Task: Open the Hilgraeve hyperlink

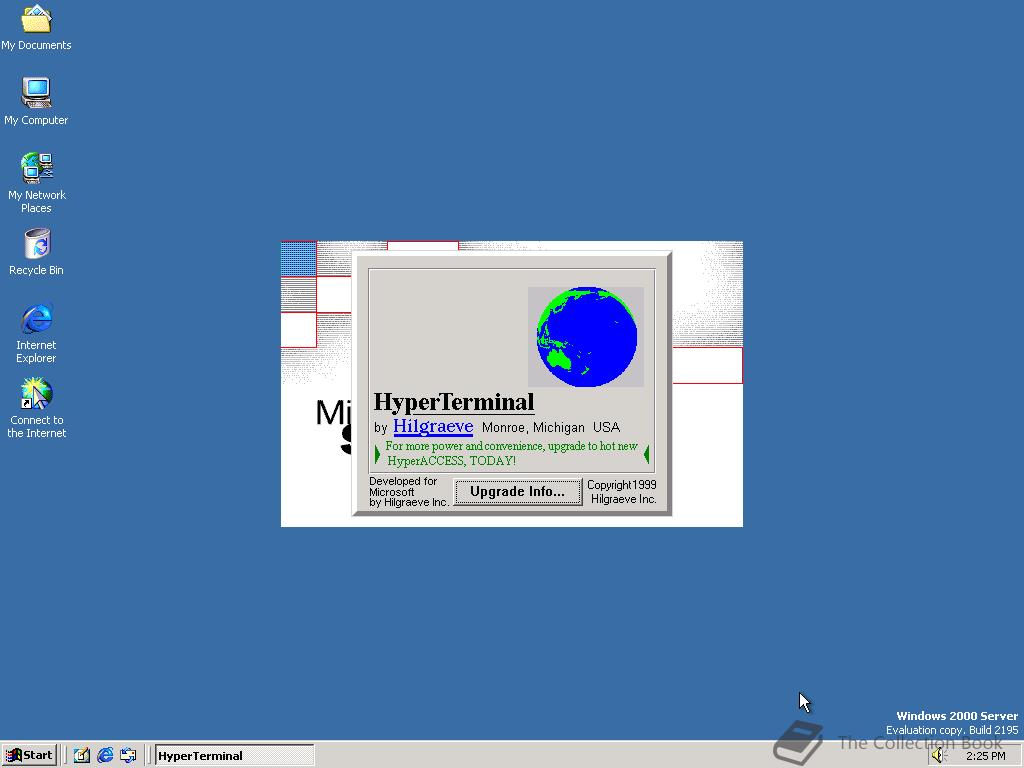Action: (433, 426)
